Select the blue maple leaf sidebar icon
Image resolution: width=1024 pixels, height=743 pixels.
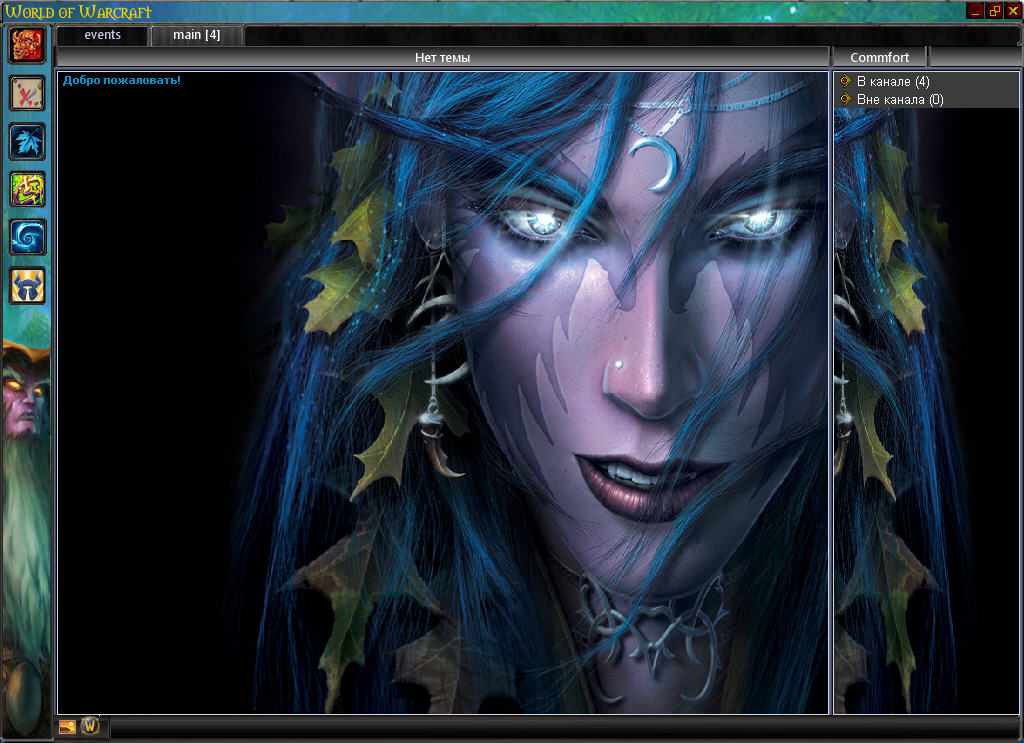[27, 141]
